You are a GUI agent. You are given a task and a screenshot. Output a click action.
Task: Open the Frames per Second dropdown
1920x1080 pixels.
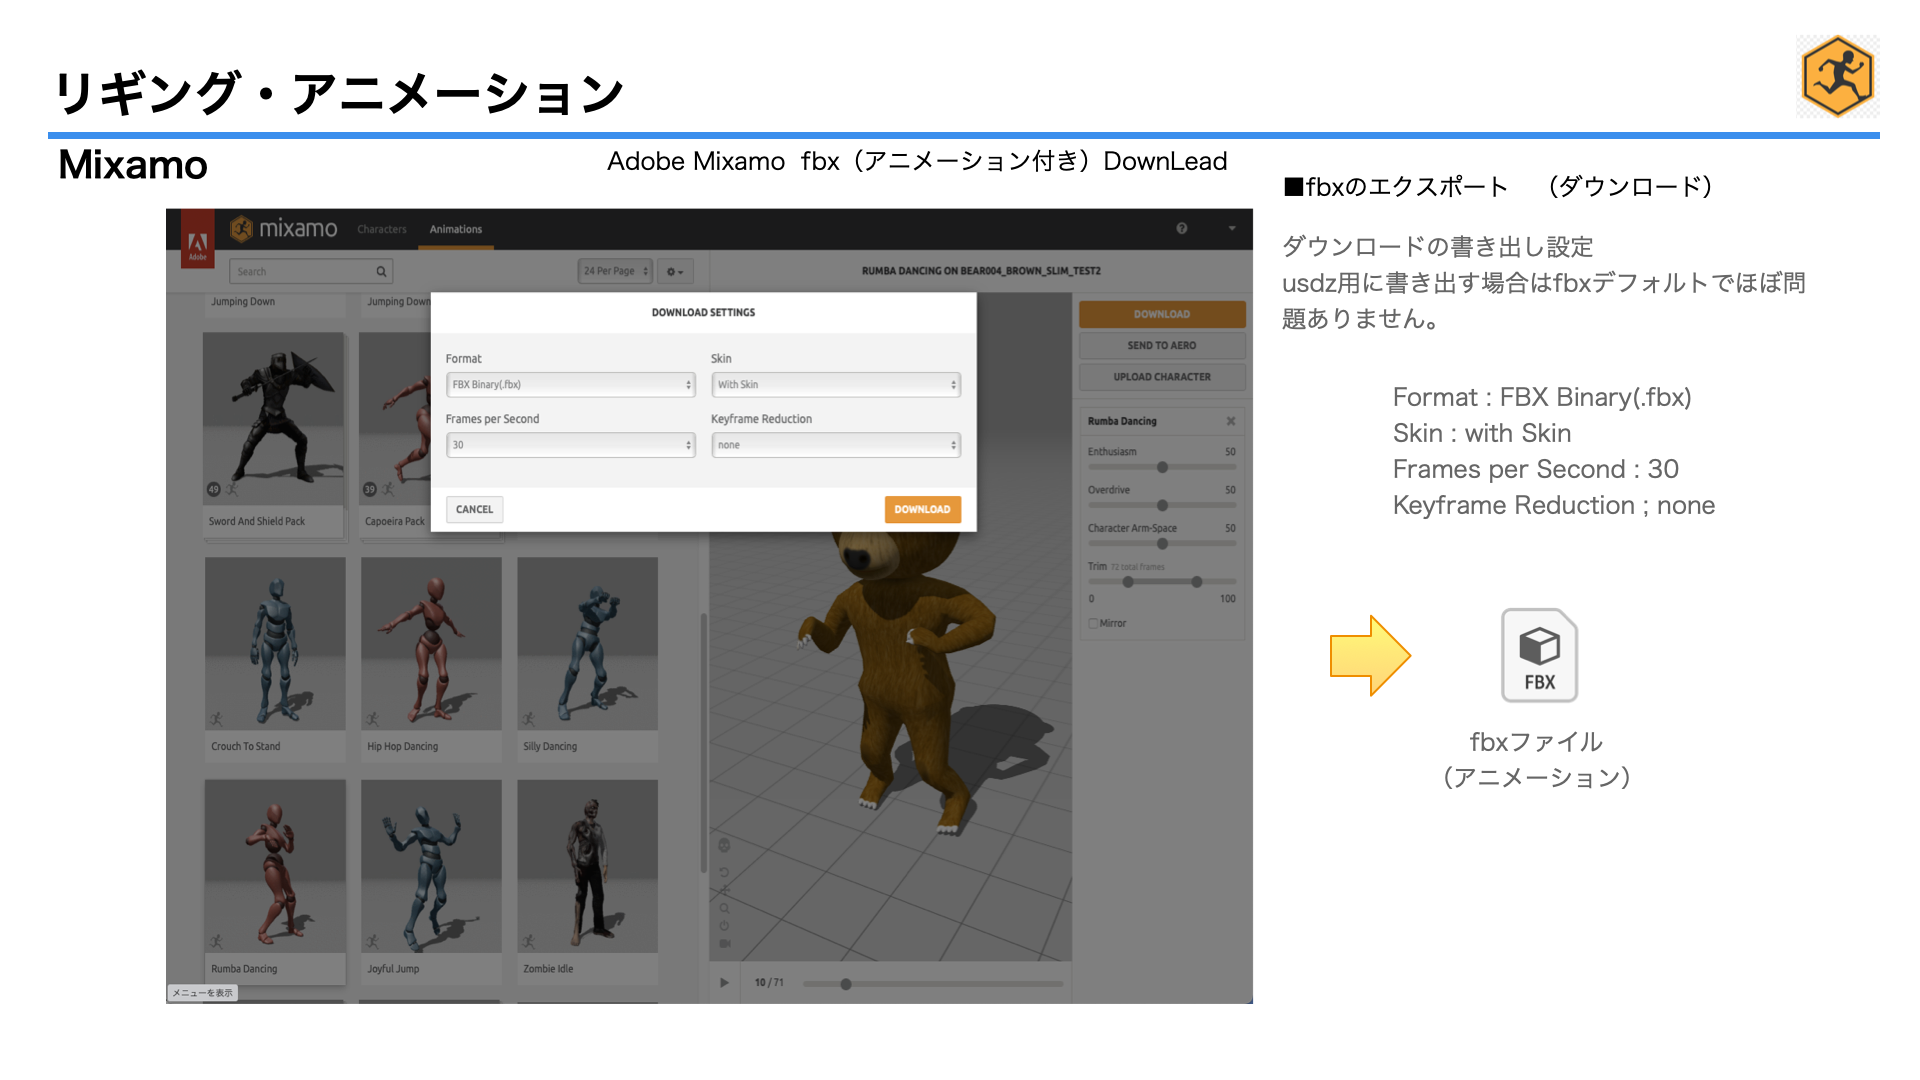point(570,445)
